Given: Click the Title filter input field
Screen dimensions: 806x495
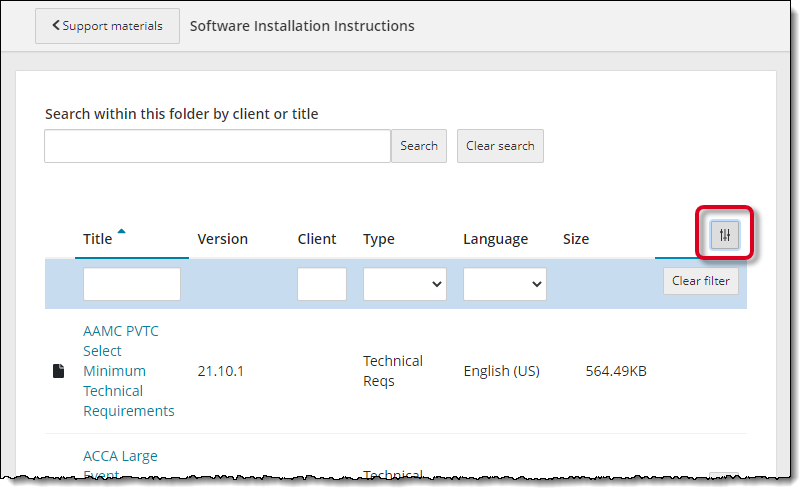Looking at the screenshot, I should 132,284.
